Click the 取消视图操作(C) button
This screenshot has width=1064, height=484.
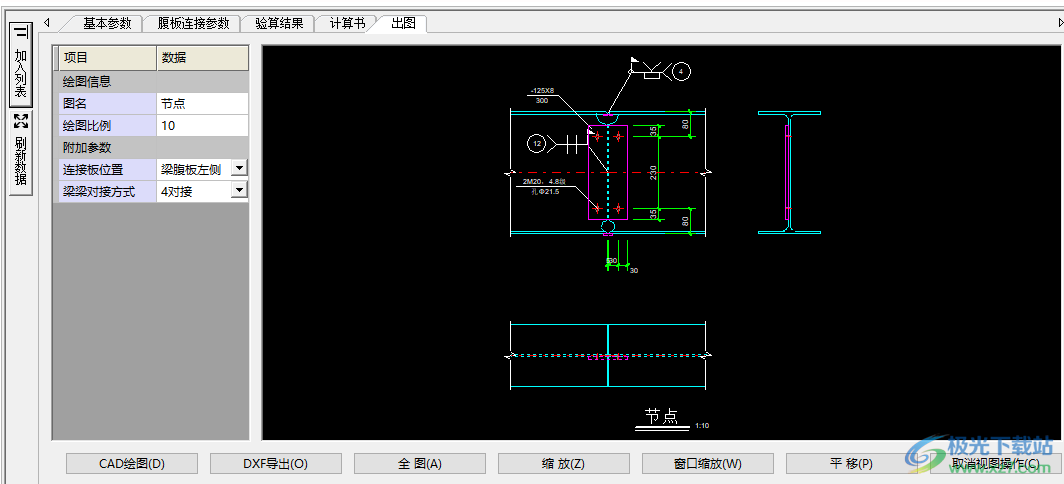click(995, 464)
